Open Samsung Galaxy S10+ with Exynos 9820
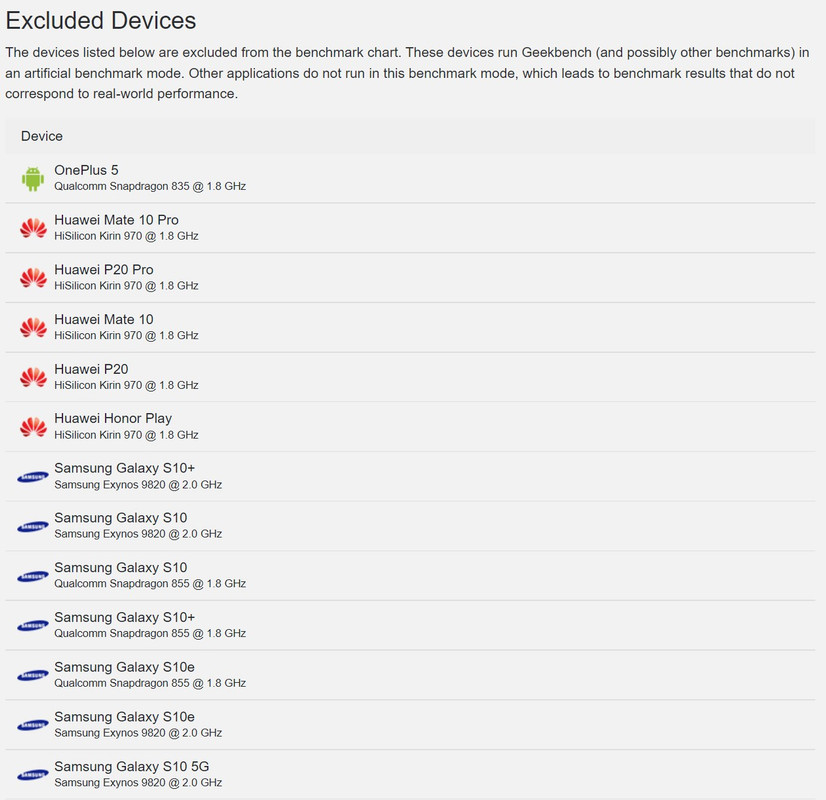 [x=125, y=468]
